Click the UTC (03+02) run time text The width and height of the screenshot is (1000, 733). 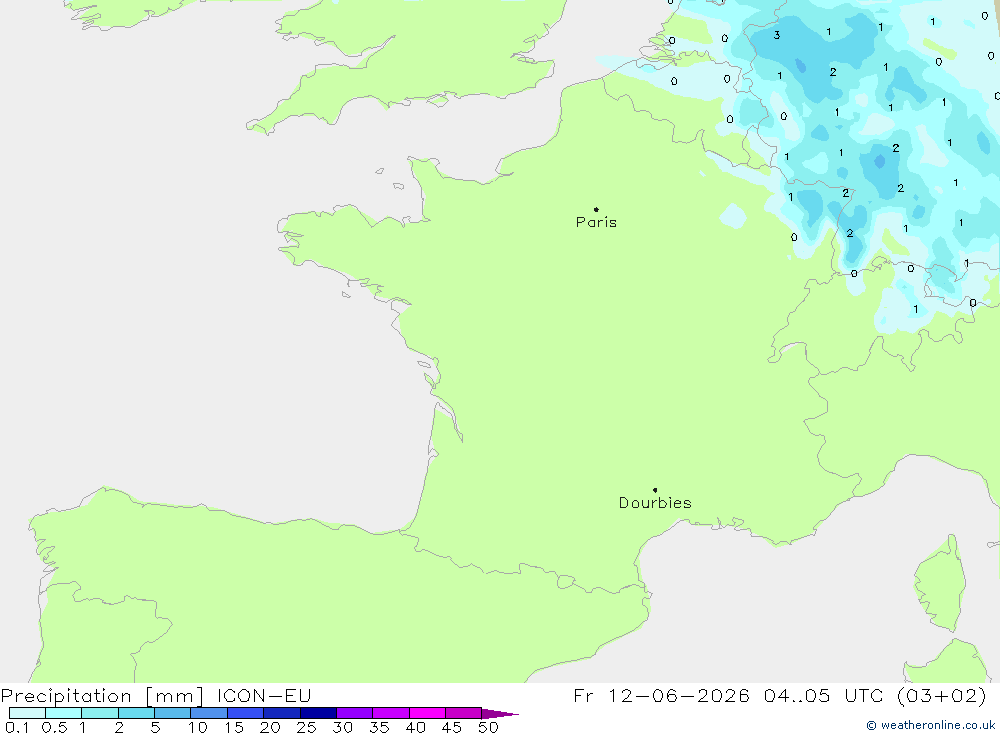[915, 695]
